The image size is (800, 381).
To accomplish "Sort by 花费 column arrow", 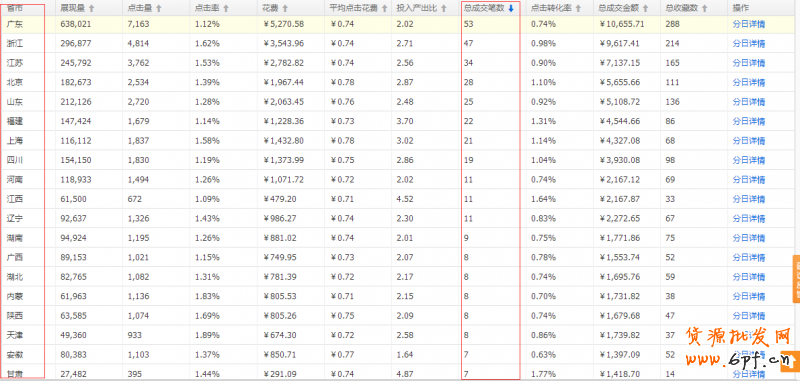I will coord(285,9).
